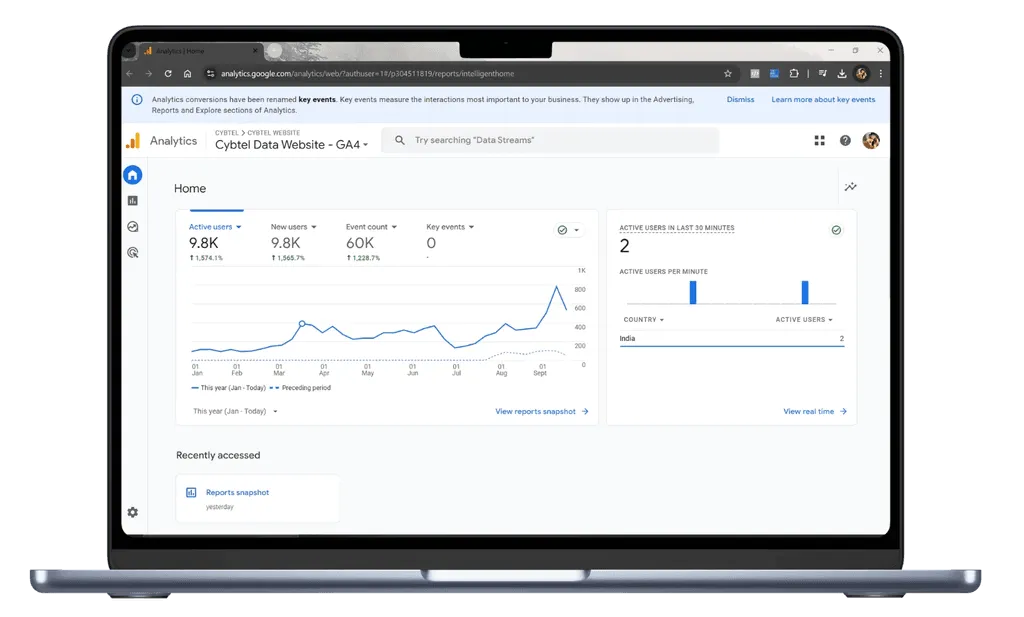The image size is (1024, 617).
Task: Open the Help question mark icon
Action: coord(845,140)
